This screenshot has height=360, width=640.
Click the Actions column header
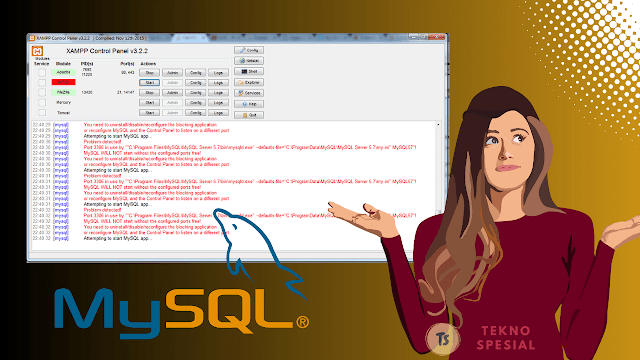point(148,64)
